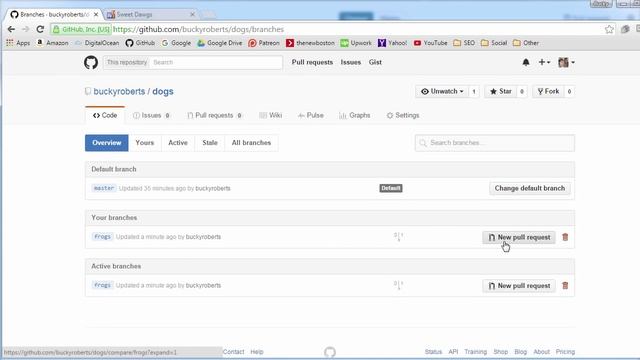The height and width of the screenshot is (360, 640).
Task: Open Issues in top navigation
Action: 351,62
